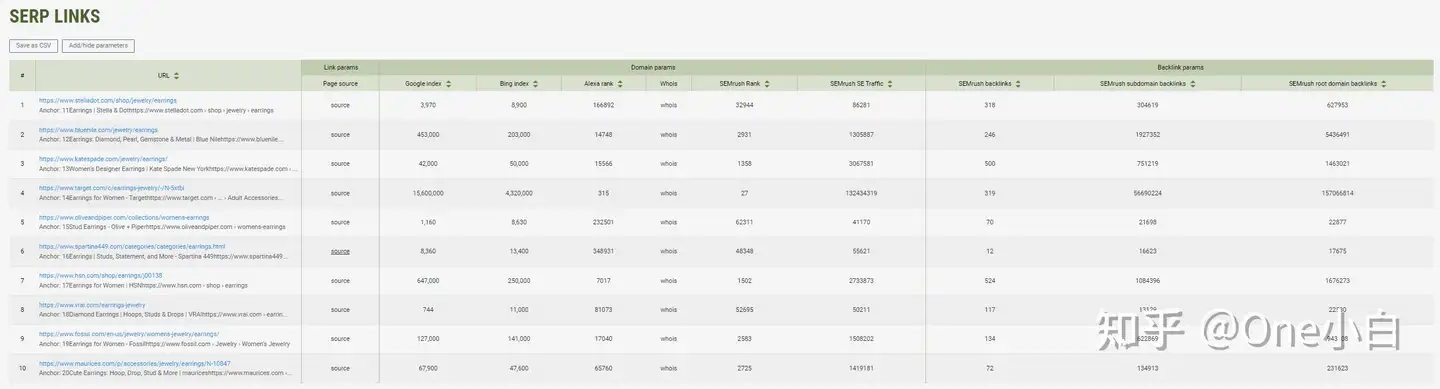Follow the oliveandpiper.com womens-earrings link
Image resolution: width=1440 pixels, height=389 pixels.
pyautogui.click(x=124, y=217)
